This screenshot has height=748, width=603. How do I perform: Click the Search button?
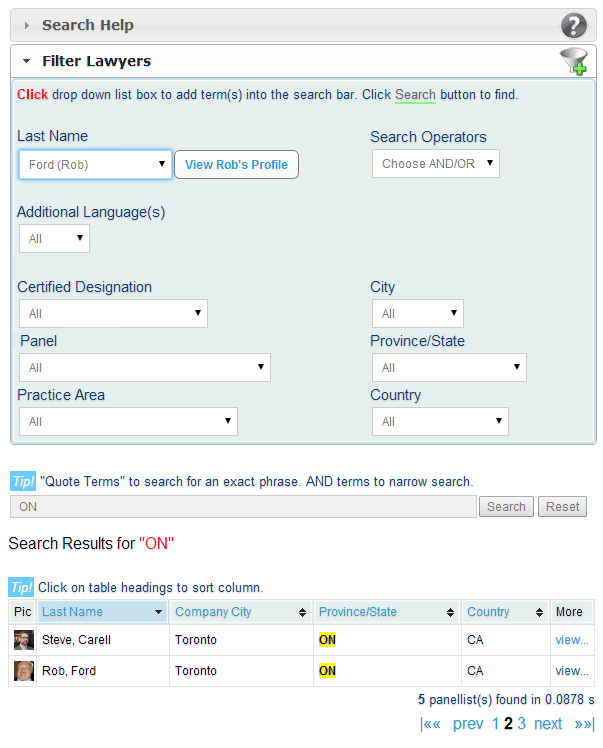pos(506,507)
